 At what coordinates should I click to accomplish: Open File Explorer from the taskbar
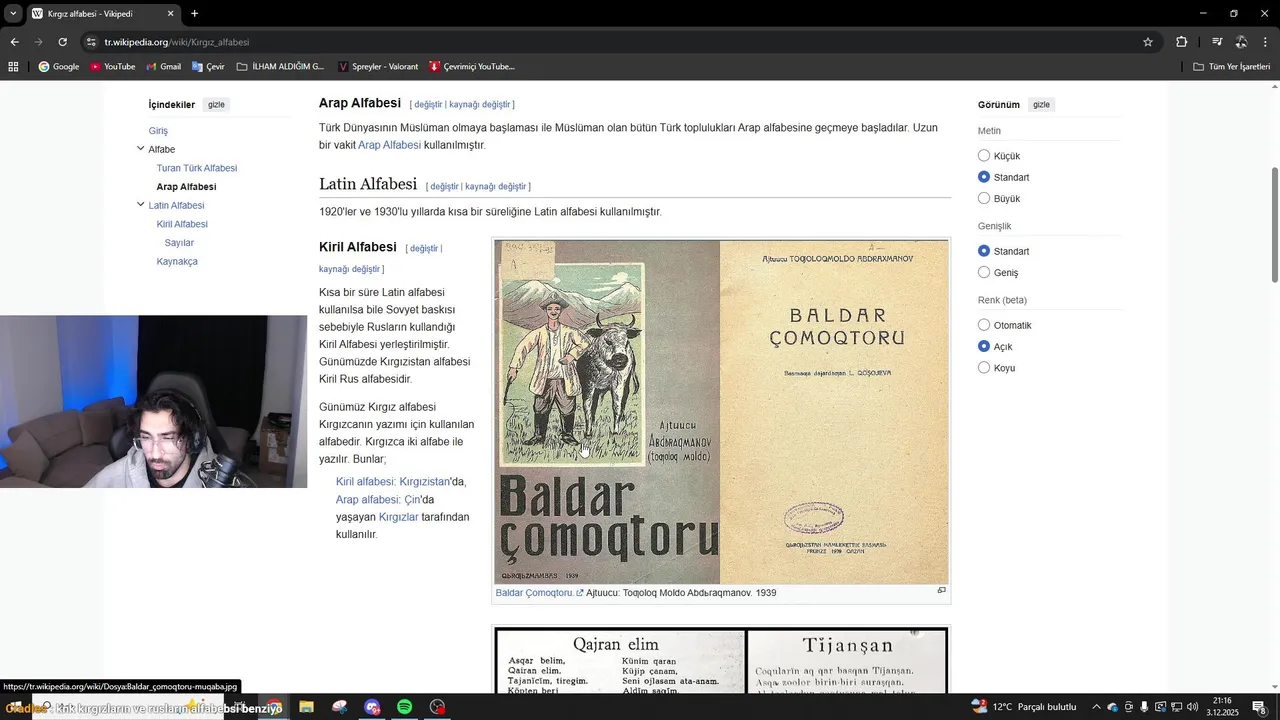tap(306, 707)
